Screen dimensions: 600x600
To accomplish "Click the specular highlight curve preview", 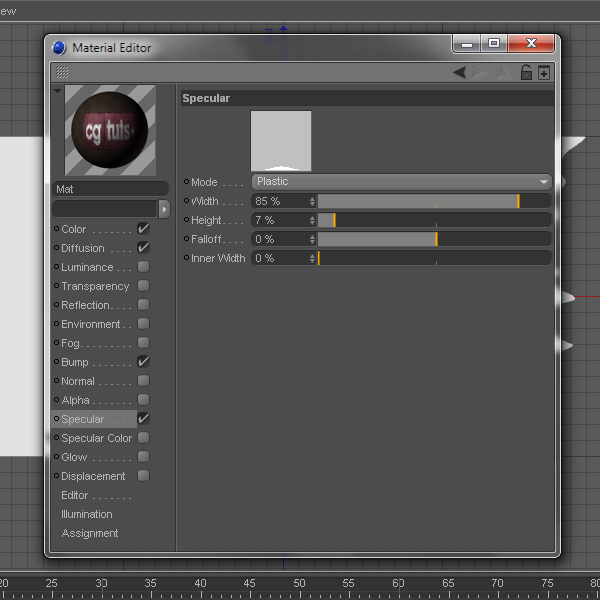I will (281, 141).
